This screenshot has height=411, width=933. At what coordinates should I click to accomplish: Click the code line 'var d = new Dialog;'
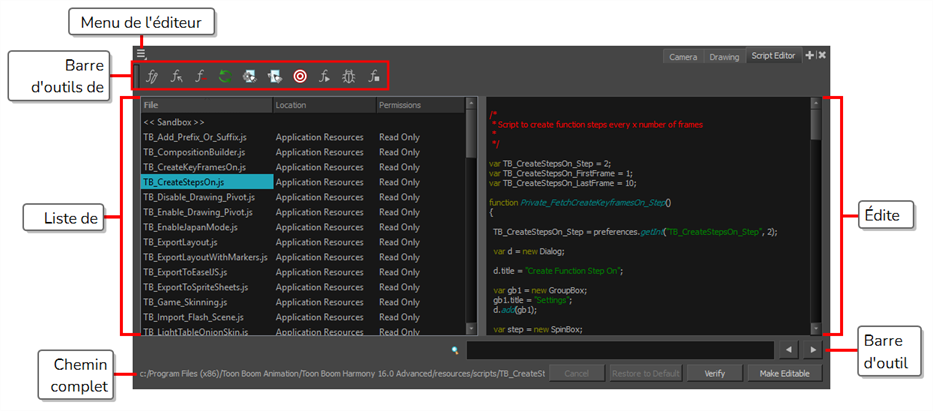(529, 251)
